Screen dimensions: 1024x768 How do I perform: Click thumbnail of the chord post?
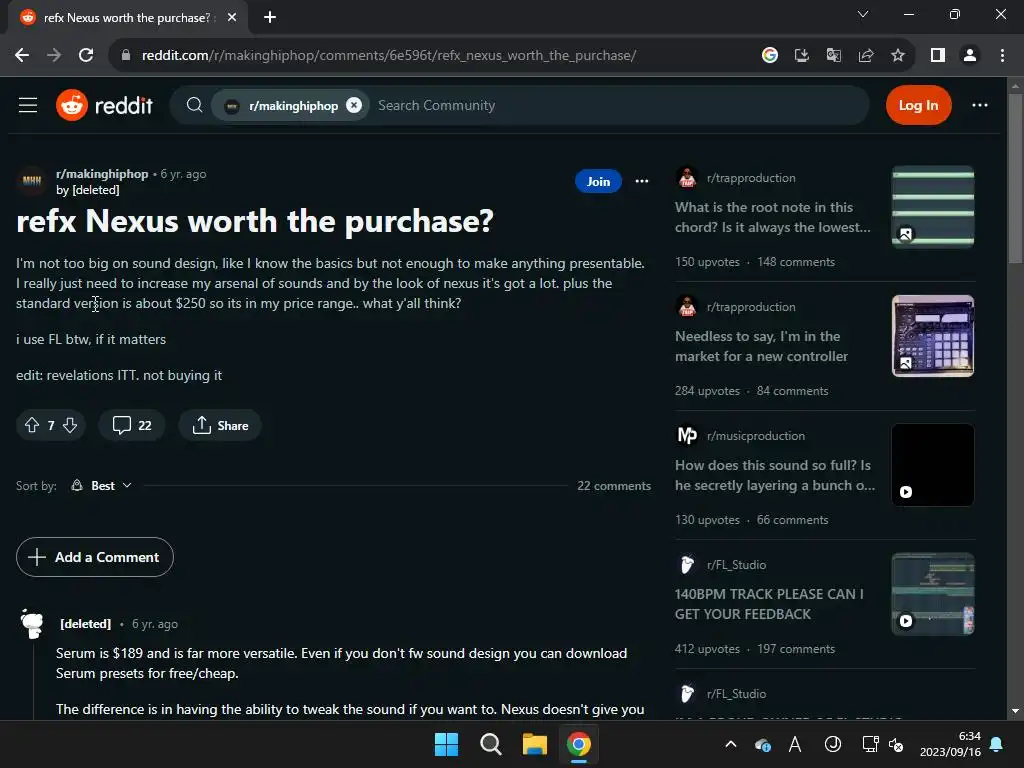tap(933, 207)
